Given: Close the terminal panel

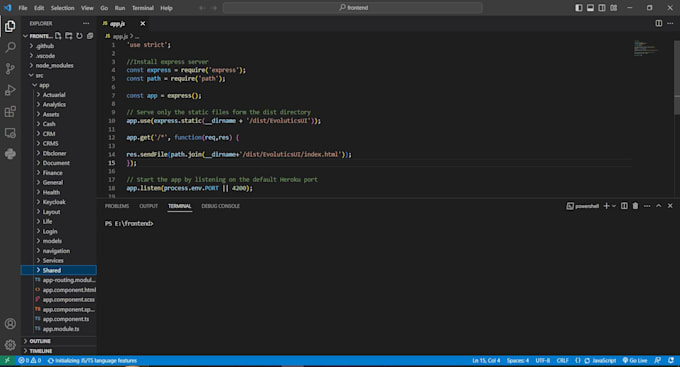Looking at the screenshot, I should (670, 206).
